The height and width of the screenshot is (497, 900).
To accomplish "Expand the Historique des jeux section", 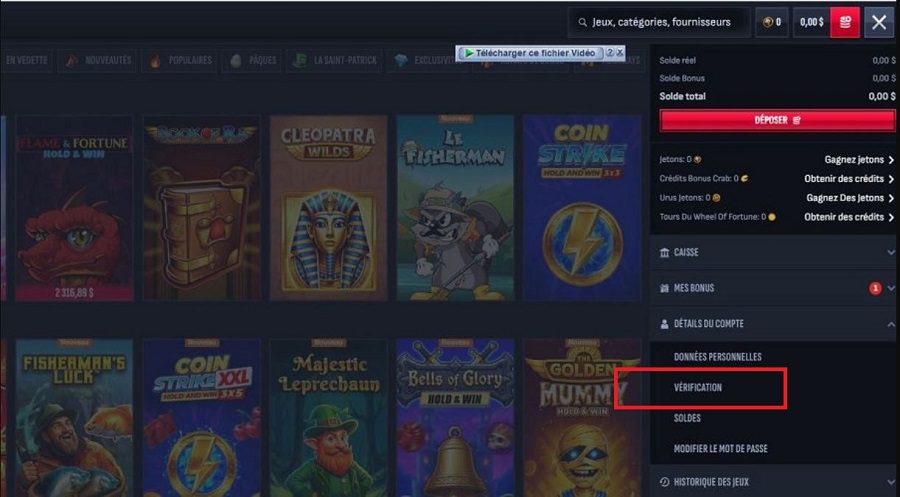I will [775, 482].
